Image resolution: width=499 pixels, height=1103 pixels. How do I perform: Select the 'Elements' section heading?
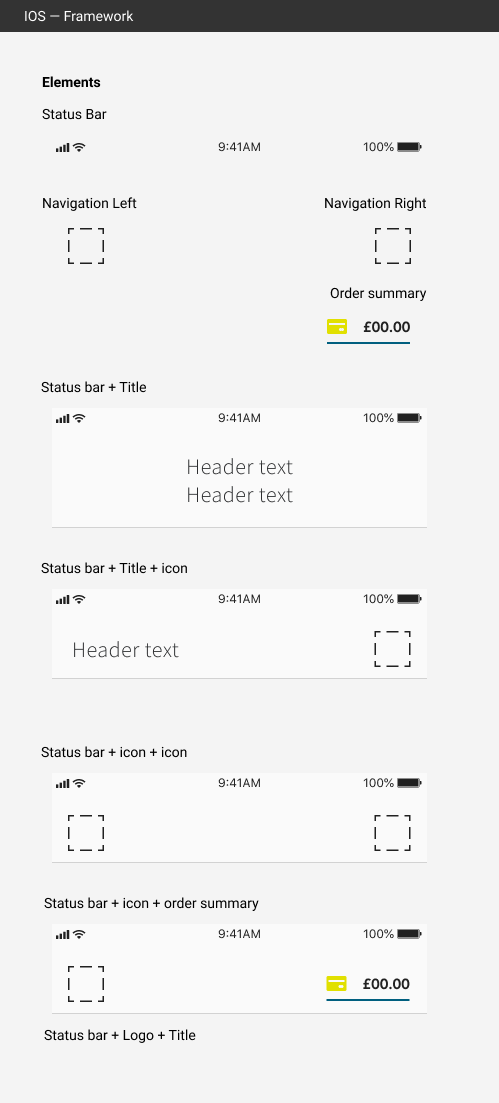click(71, 82)
